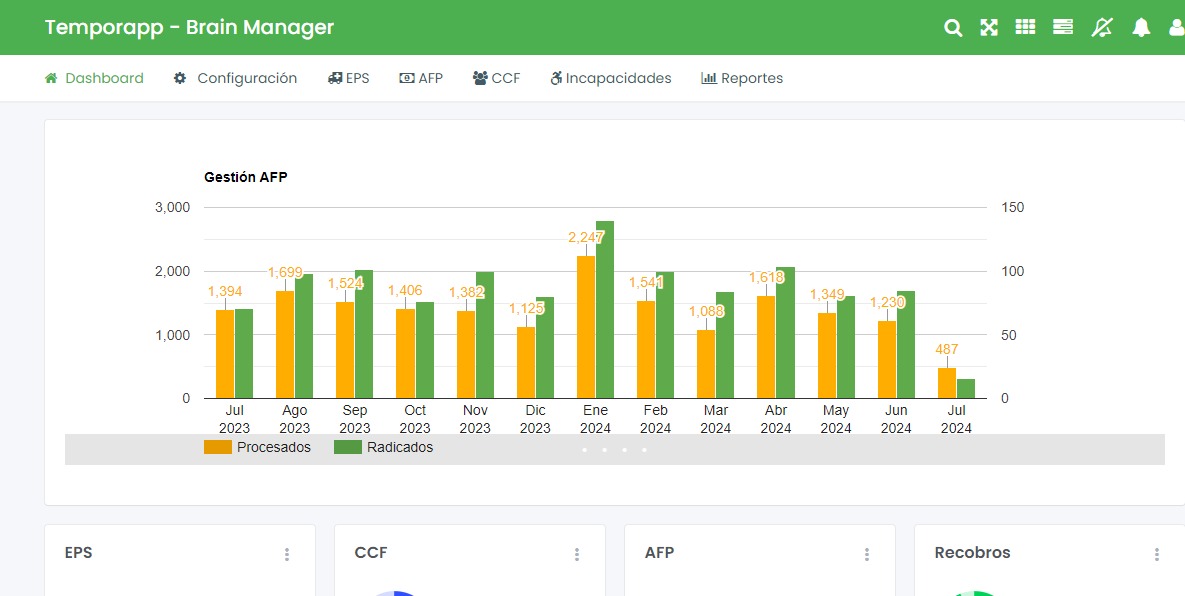Toggle fullscreen with the expand arrows icon

[x=989, y=28]
